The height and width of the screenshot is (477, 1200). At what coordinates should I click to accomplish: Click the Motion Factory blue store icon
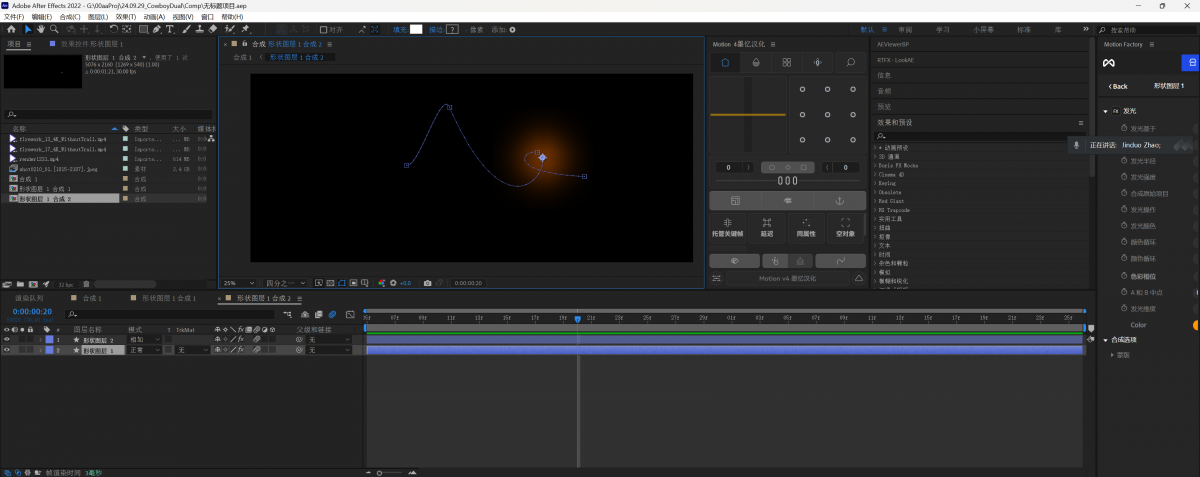pos(1190,62)
